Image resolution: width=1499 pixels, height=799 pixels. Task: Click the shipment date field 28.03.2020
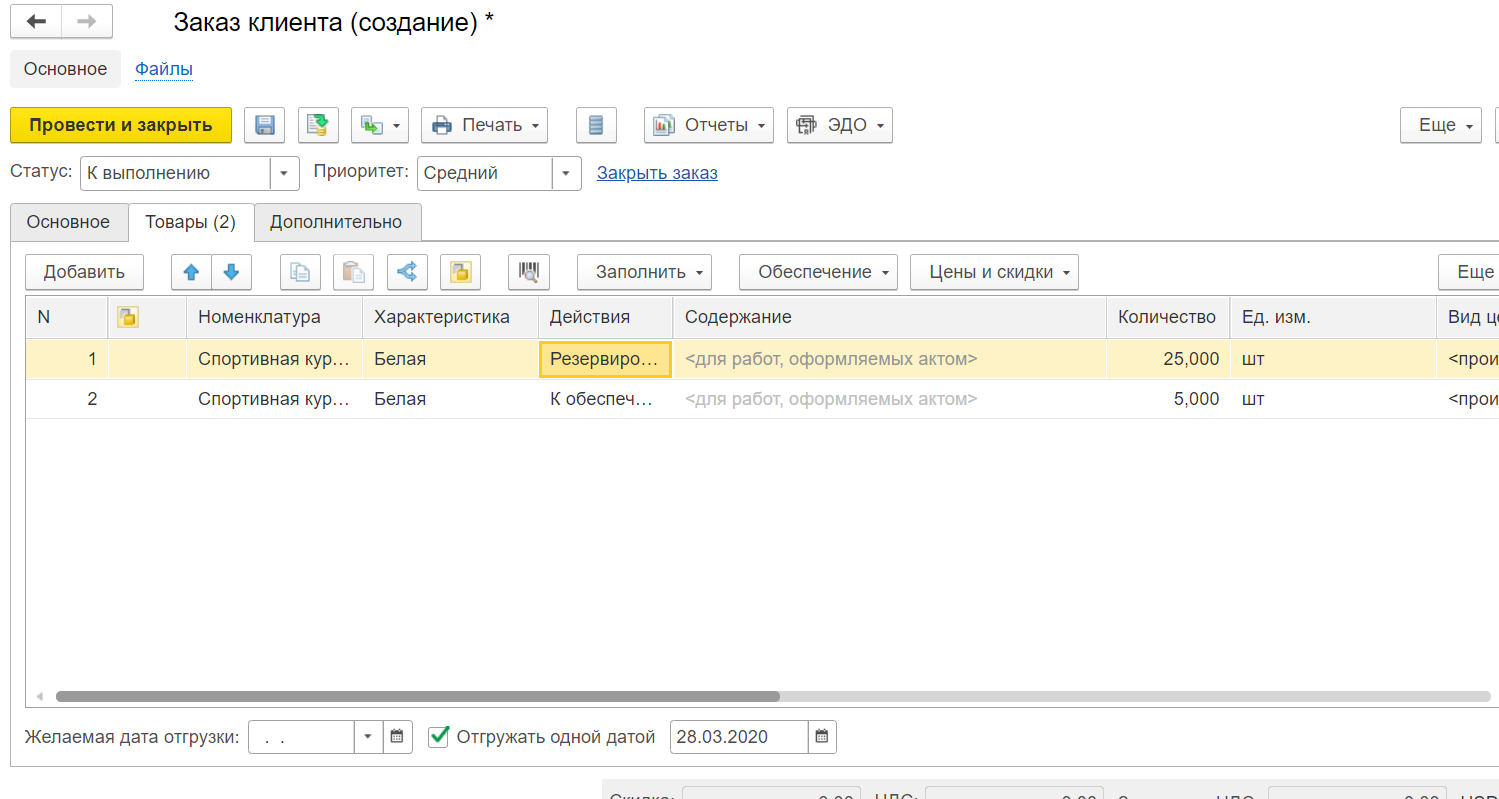pyautogui.click(x=738, y=737)
